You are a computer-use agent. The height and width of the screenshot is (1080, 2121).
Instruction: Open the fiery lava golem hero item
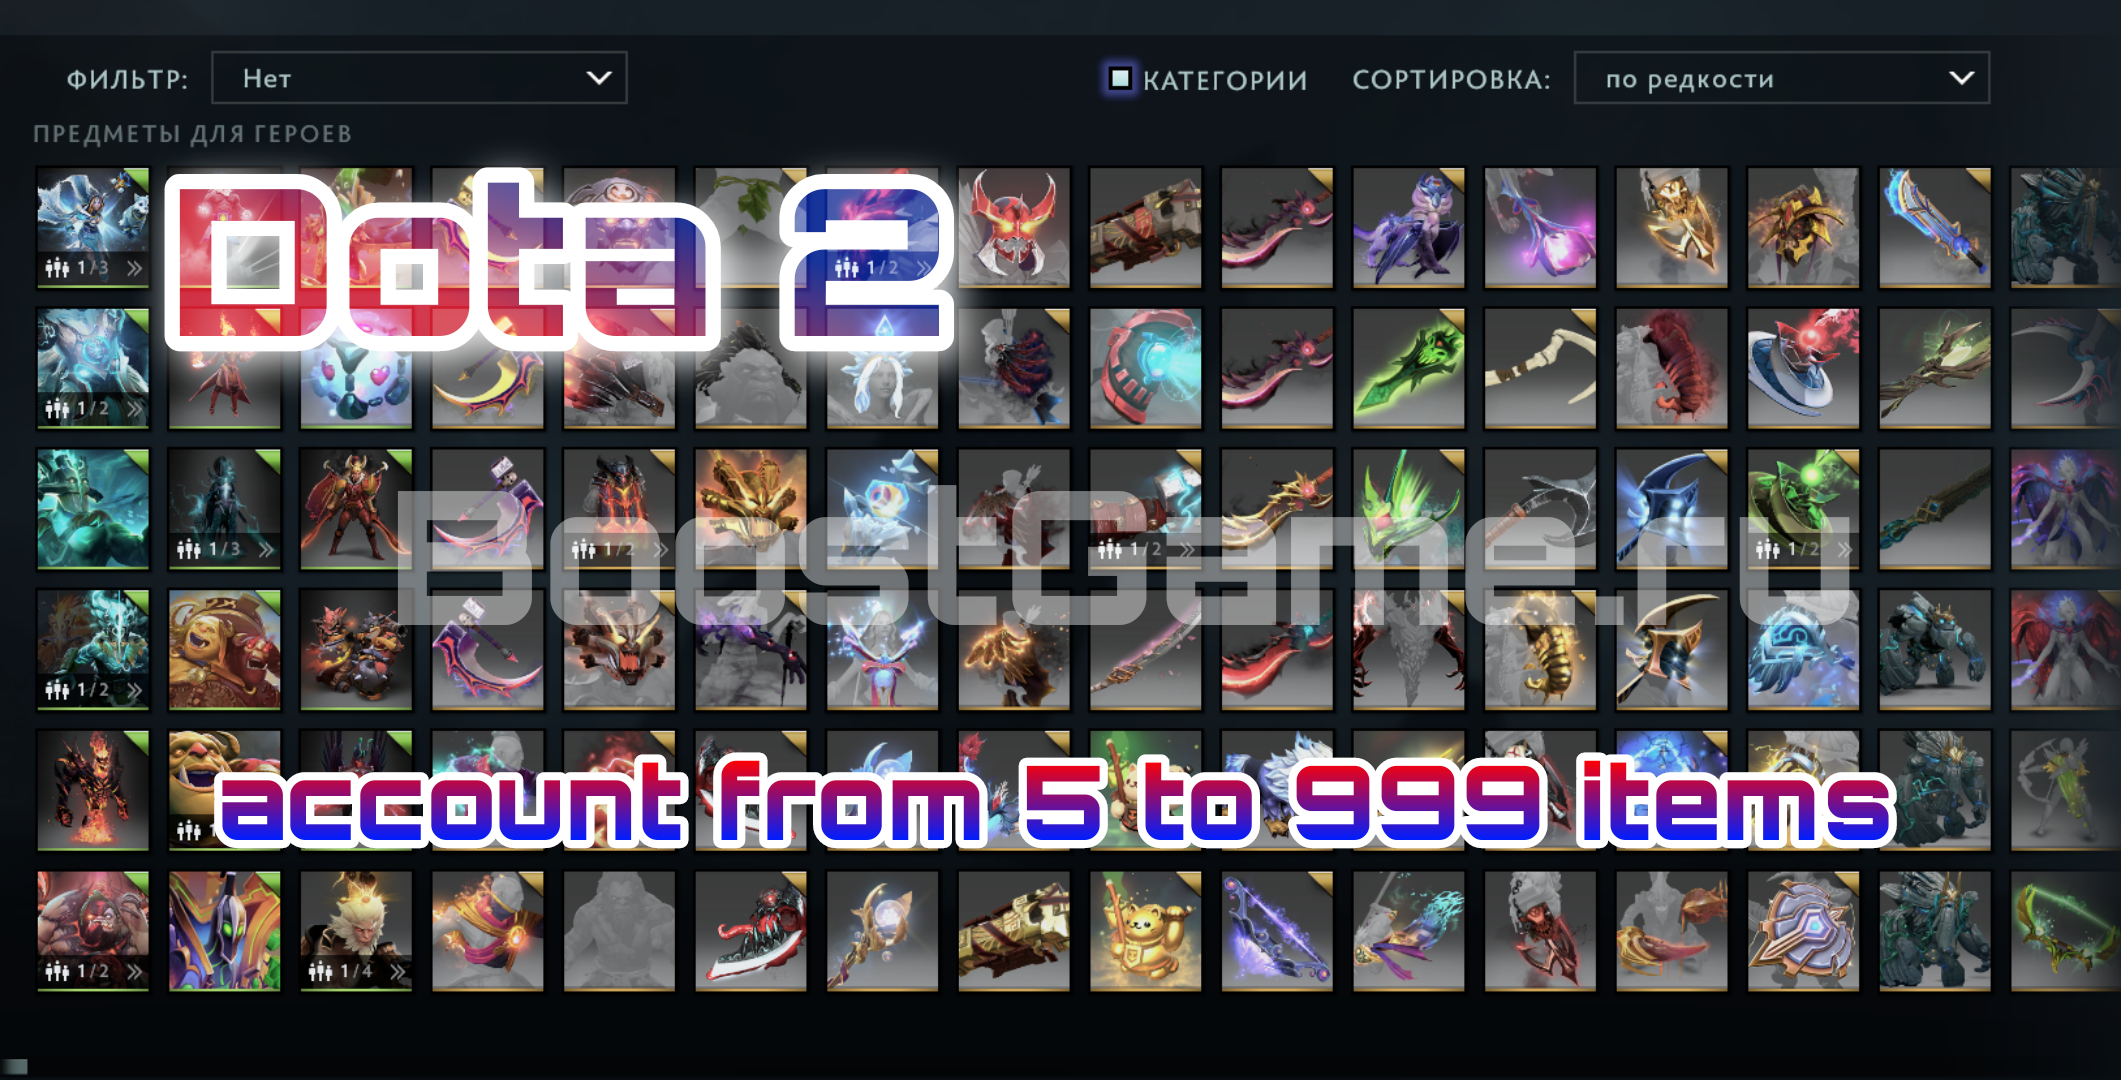pyautogui.click(x=93, y=790)
